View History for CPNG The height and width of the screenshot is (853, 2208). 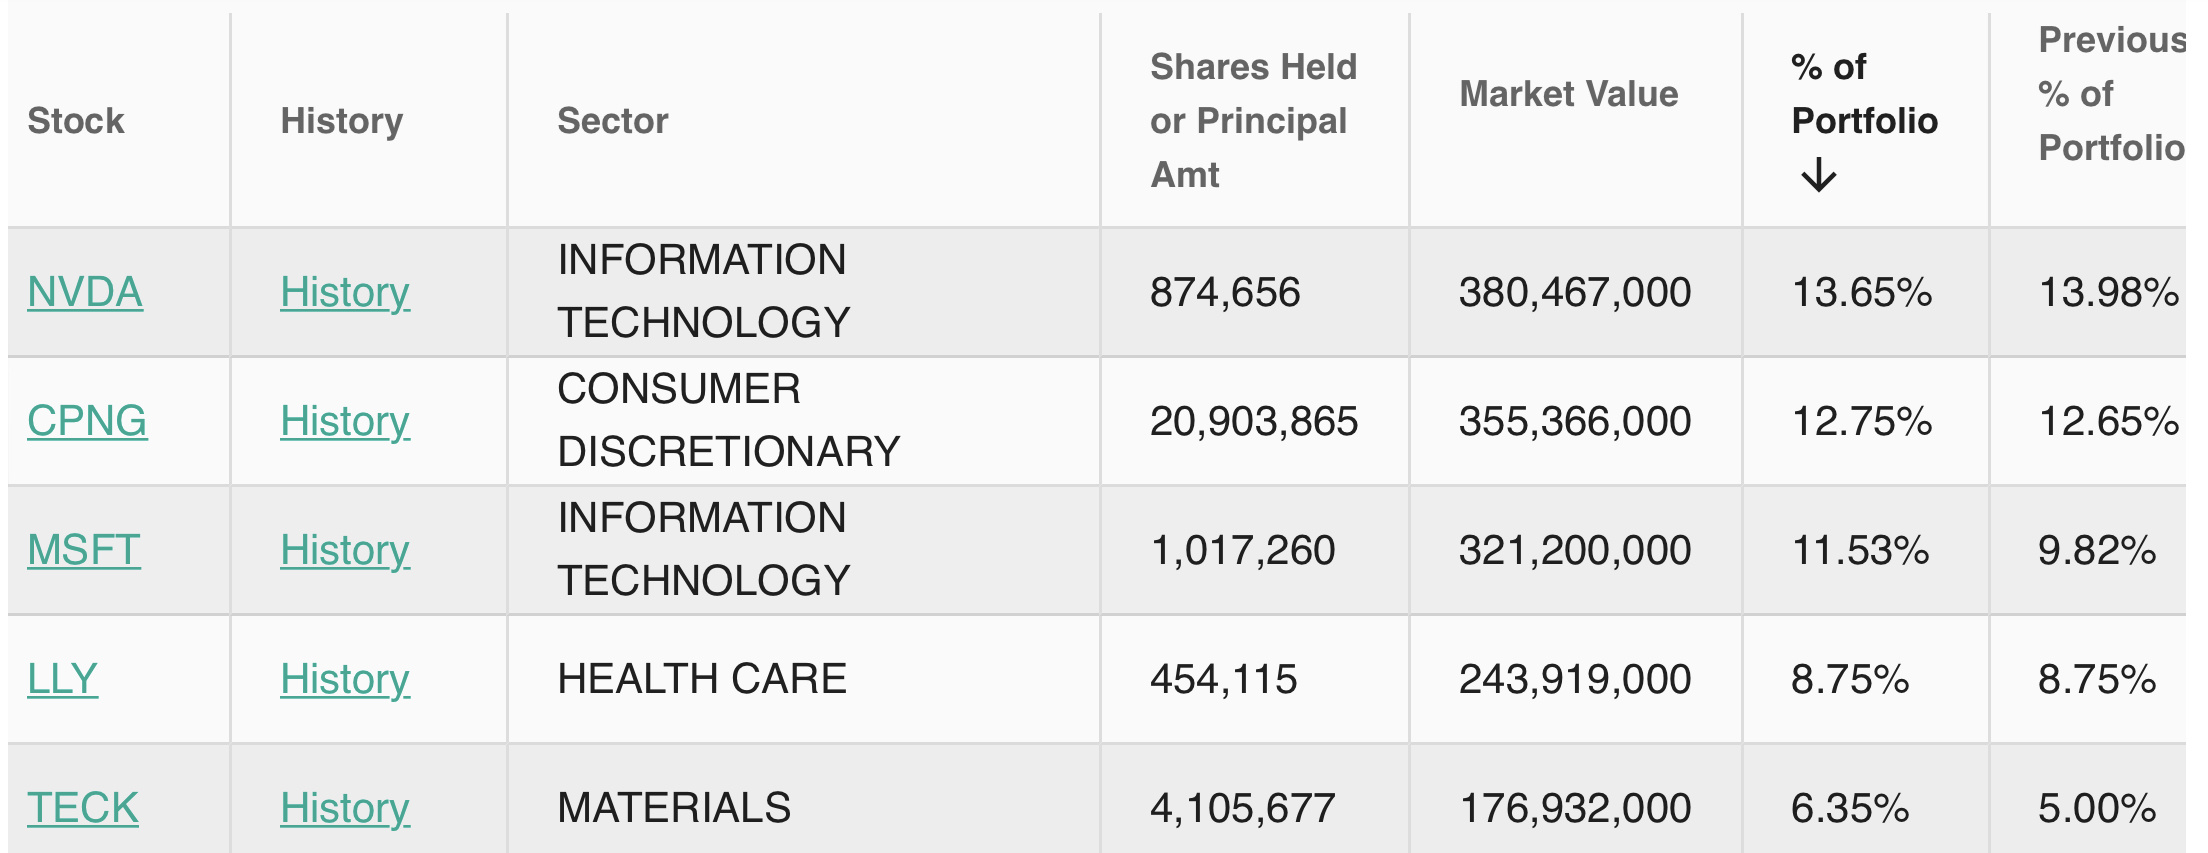(345, 421)
